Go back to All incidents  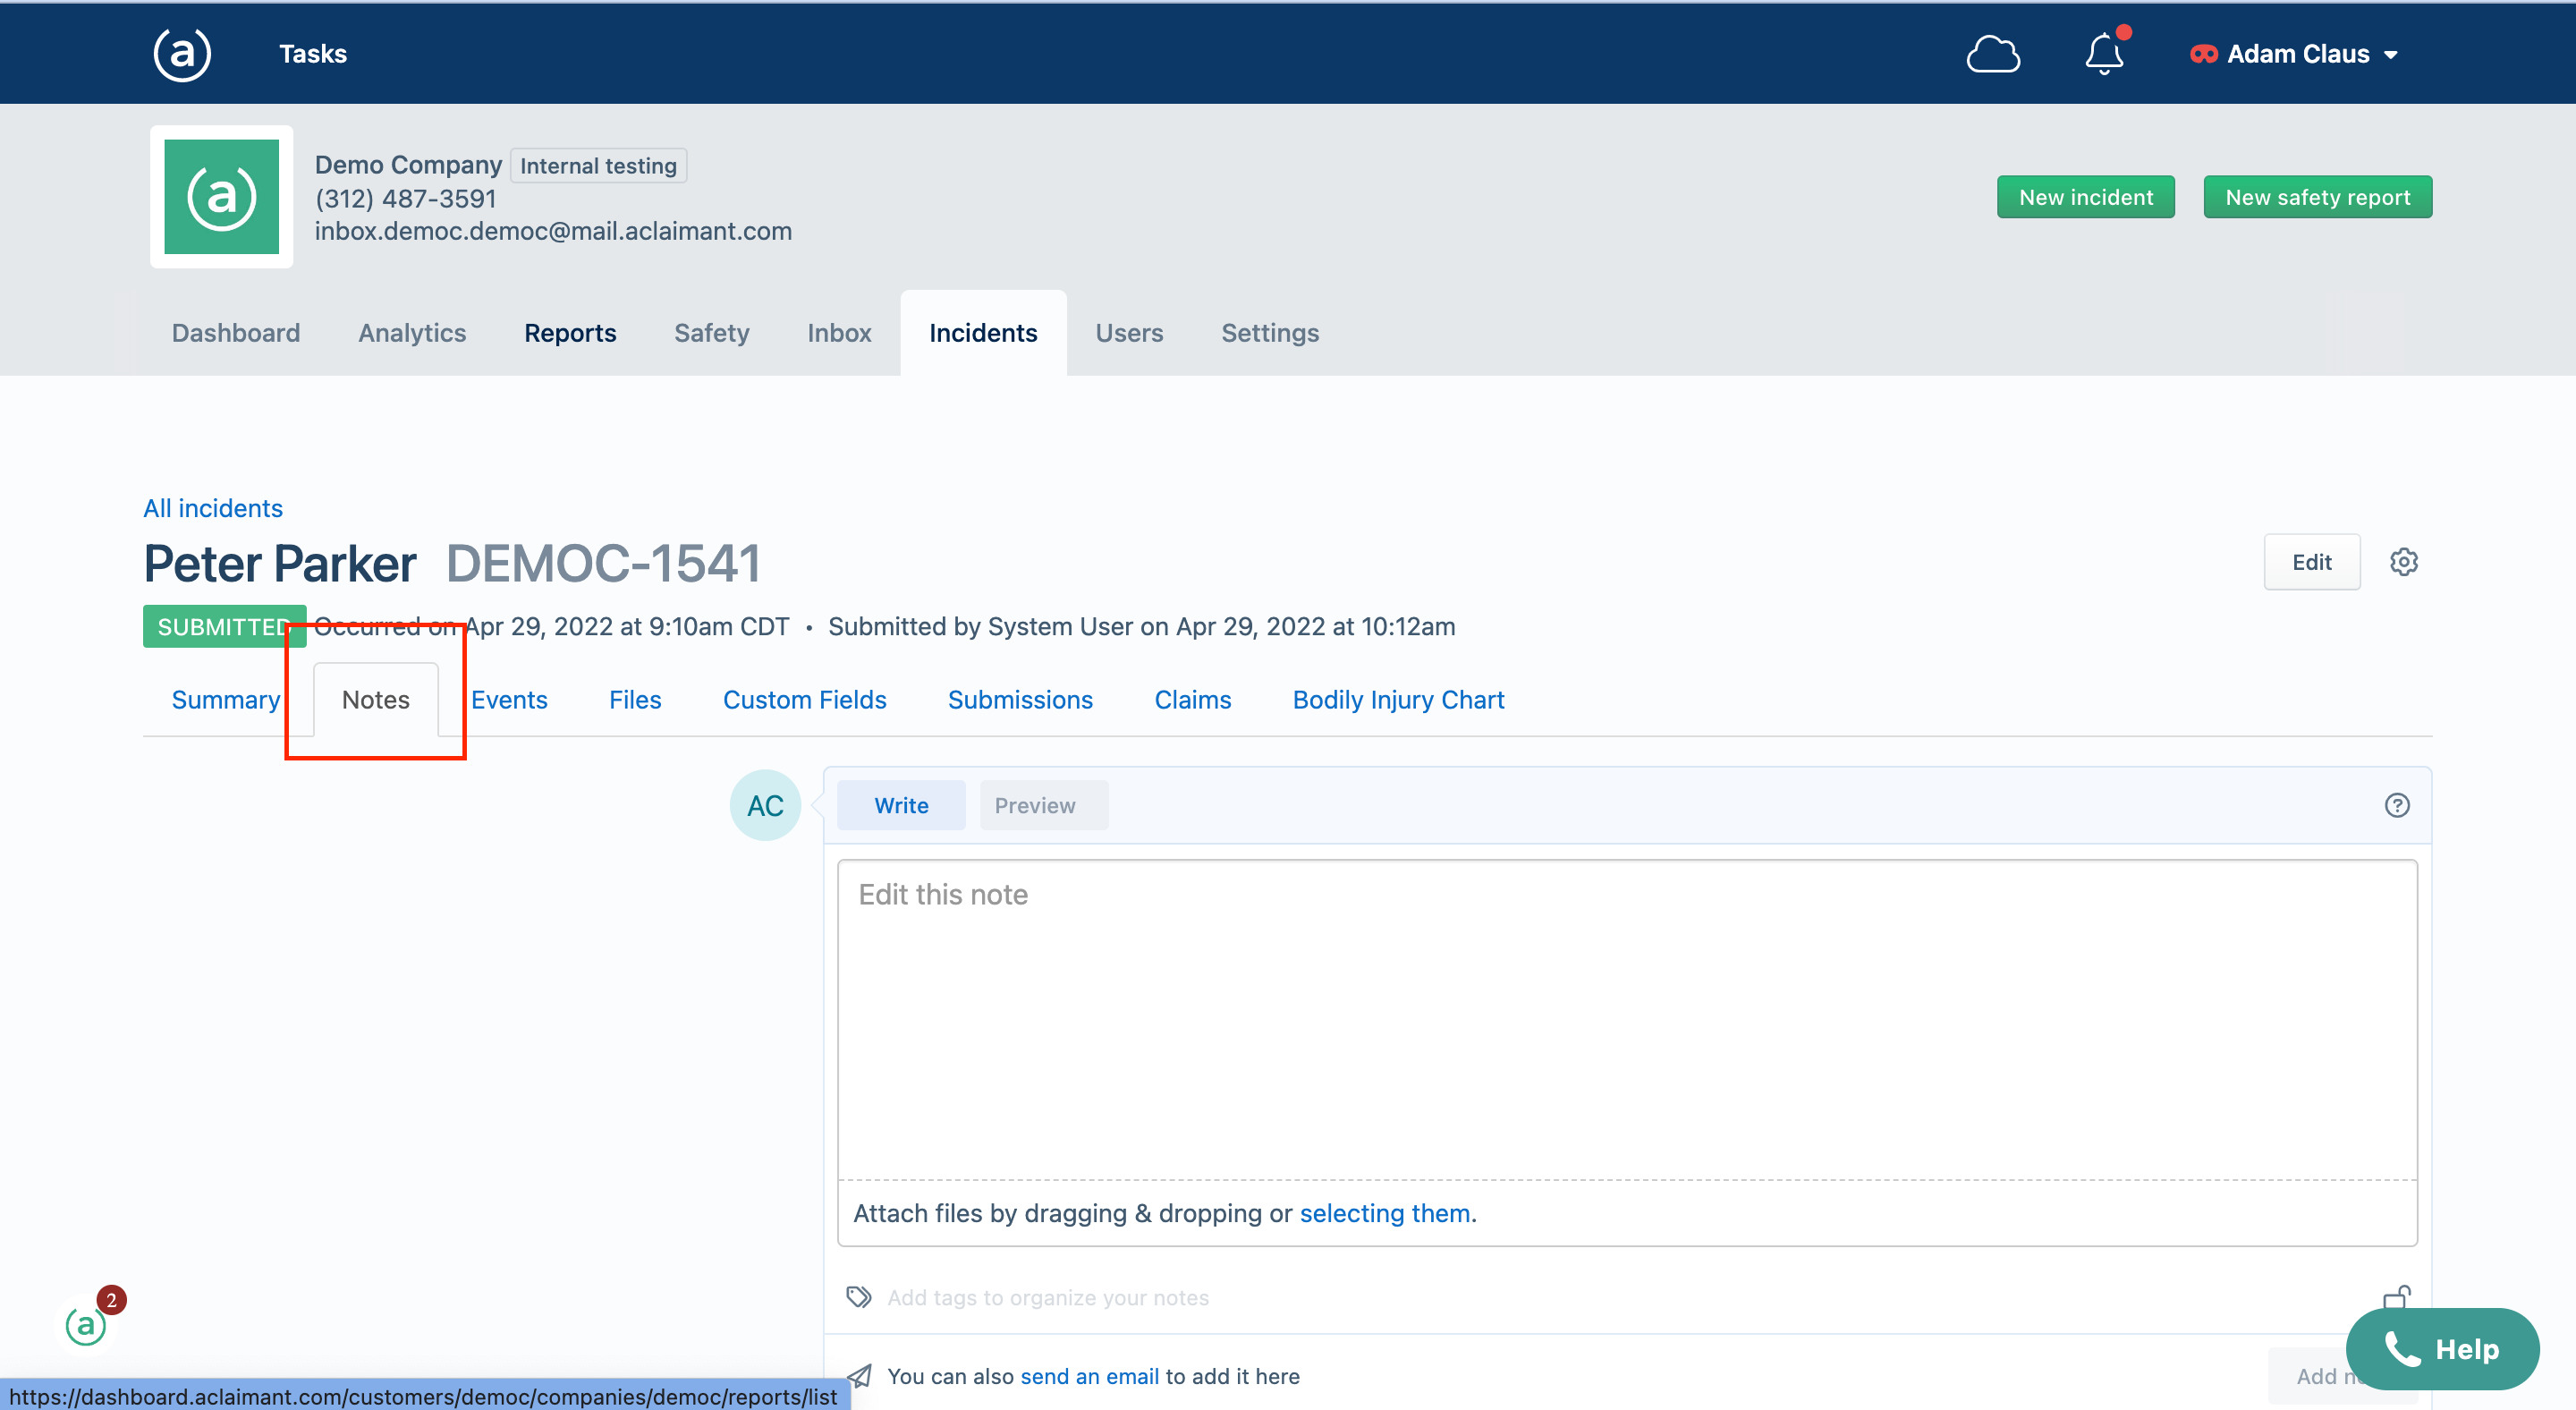tap(213, 508)
